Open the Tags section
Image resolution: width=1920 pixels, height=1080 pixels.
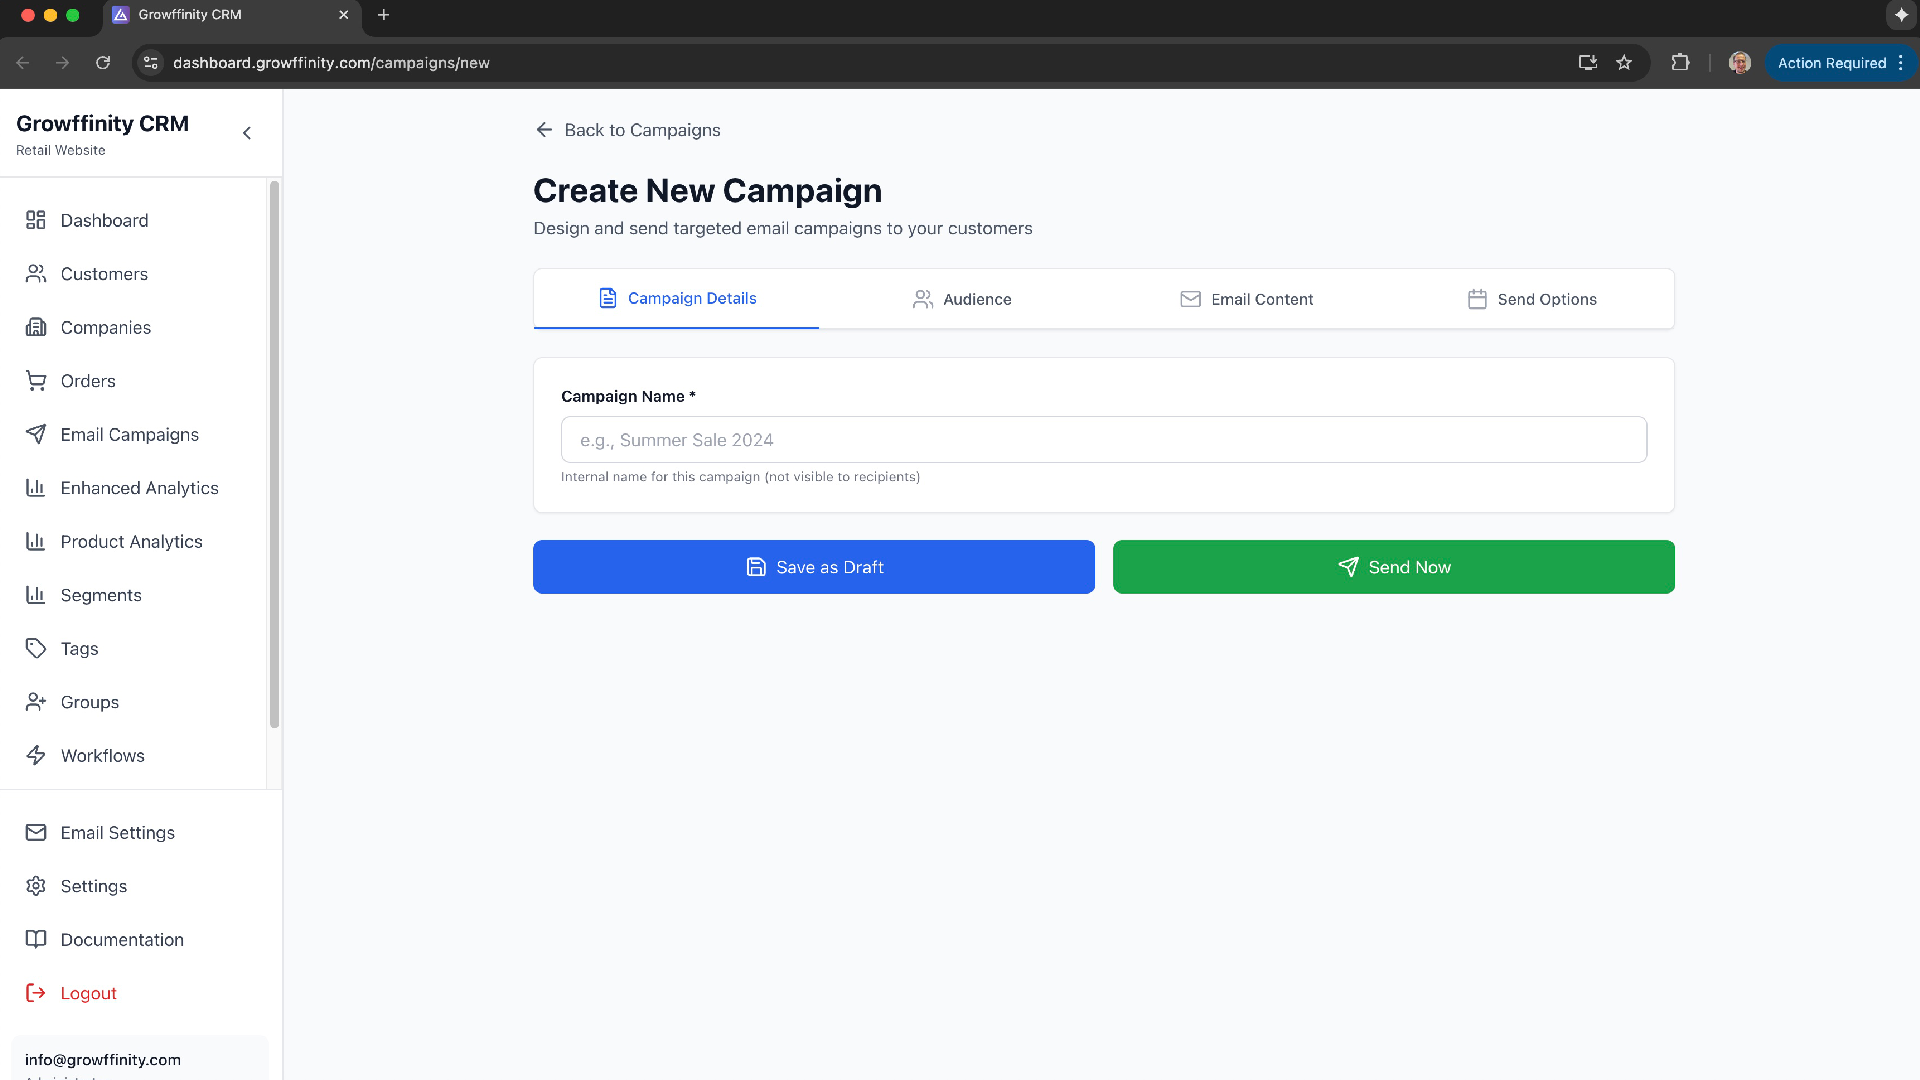(78, 648)
